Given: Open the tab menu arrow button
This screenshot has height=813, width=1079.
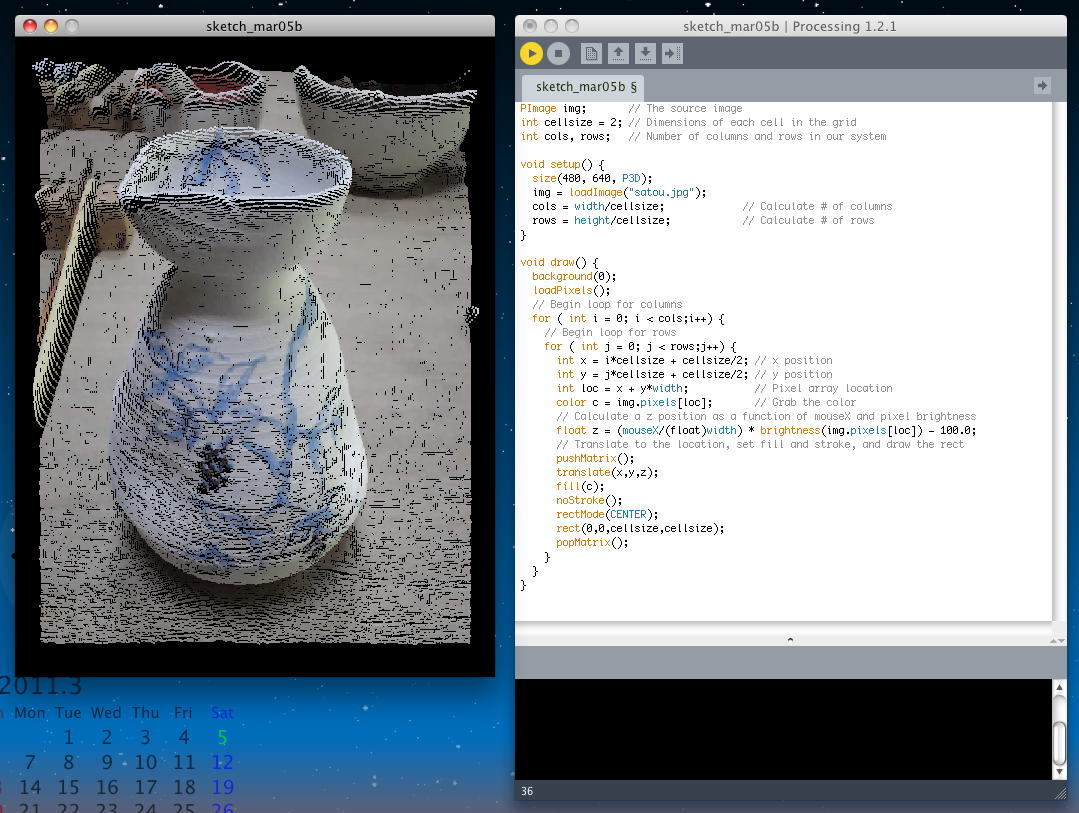Looking at the screenshot, I should [x=1042, y=86].
